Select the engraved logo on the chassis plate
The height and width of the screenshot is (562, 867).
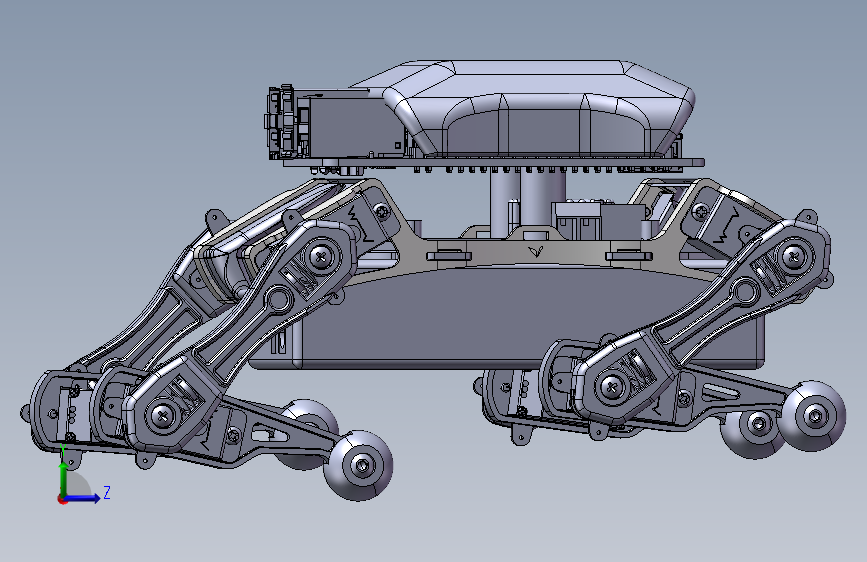pos(535,251)
